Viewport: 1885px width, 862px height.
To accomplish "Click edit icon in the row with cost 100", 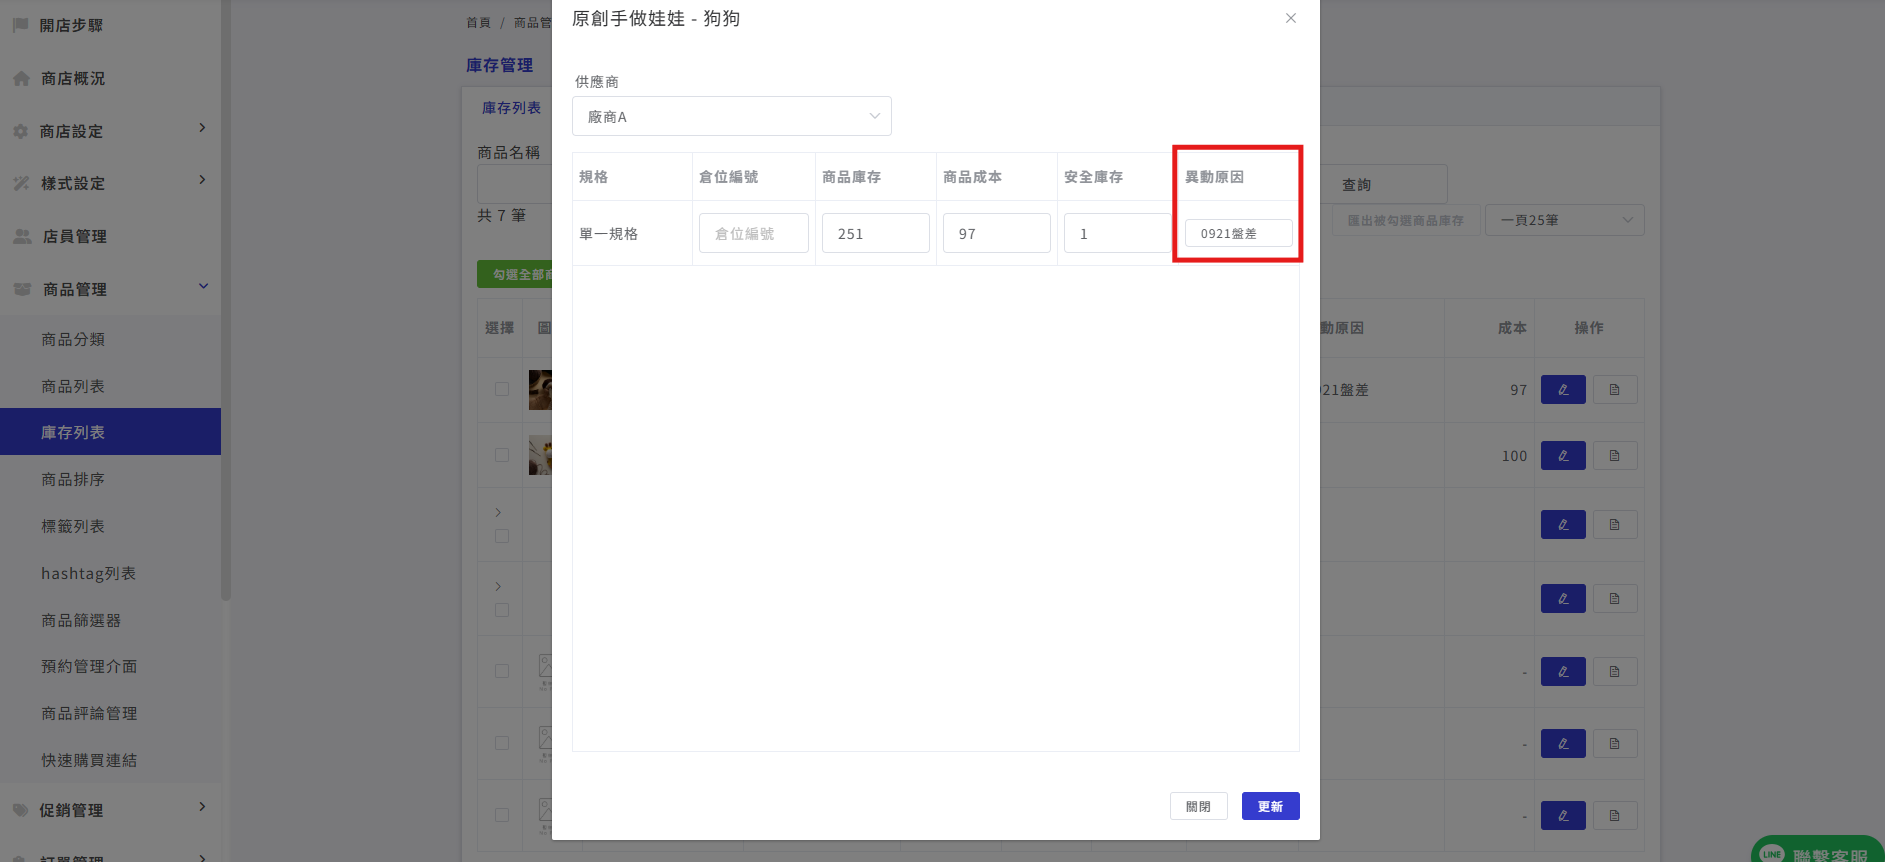I will coord(1563,456).
